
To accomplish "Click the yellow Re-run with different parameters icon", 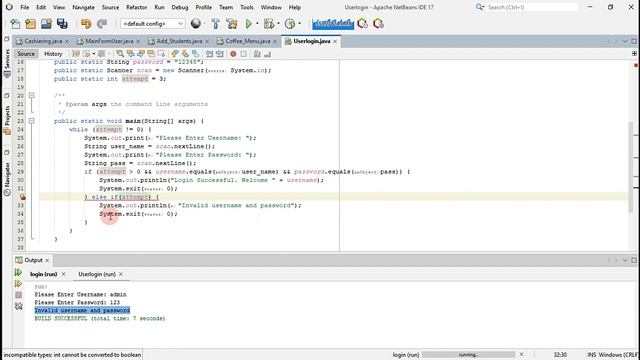I will tap(18, 283).
